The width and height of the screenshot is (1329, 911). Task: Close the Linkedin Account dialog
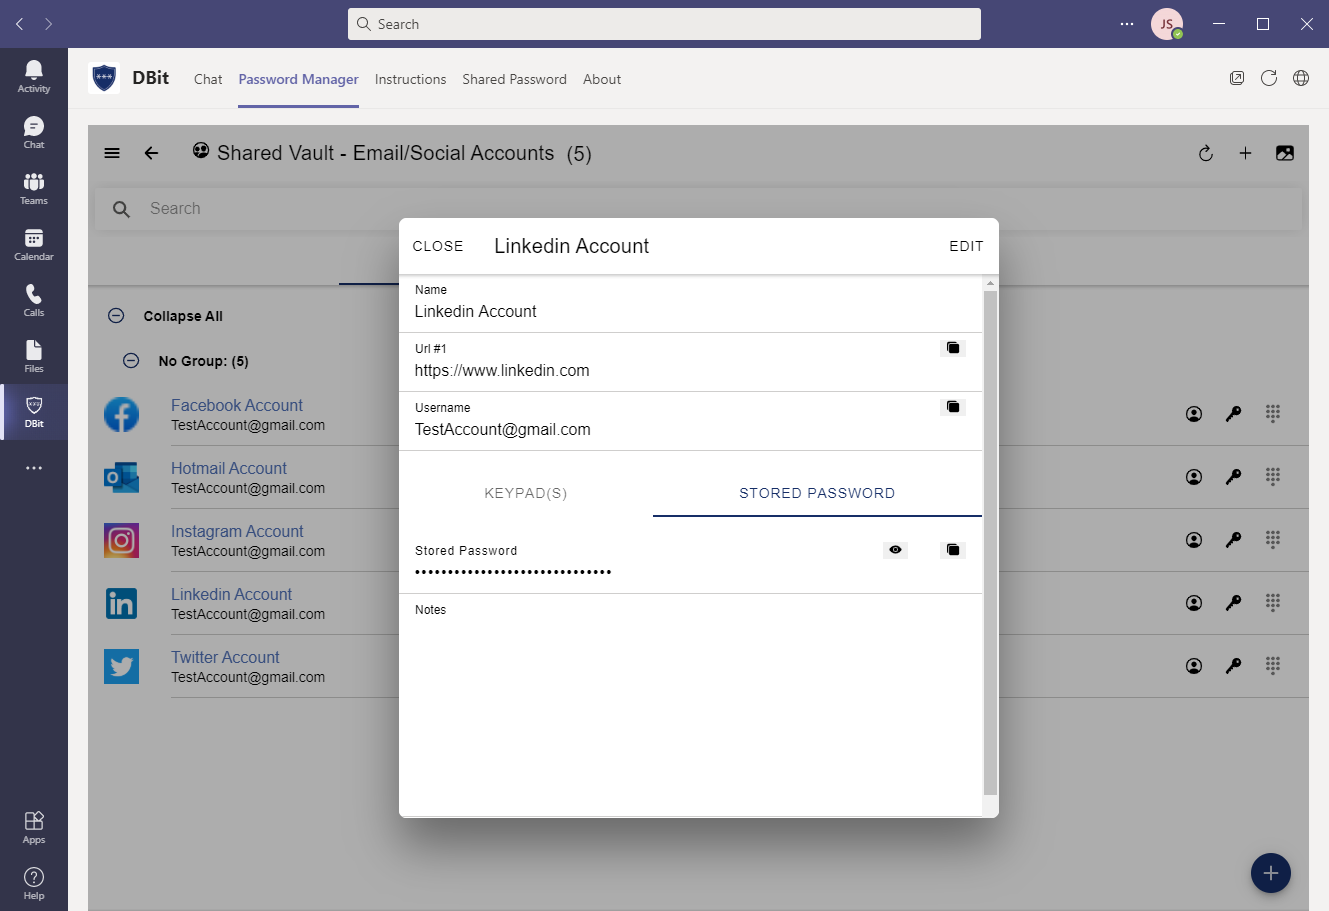coord(438,246)
